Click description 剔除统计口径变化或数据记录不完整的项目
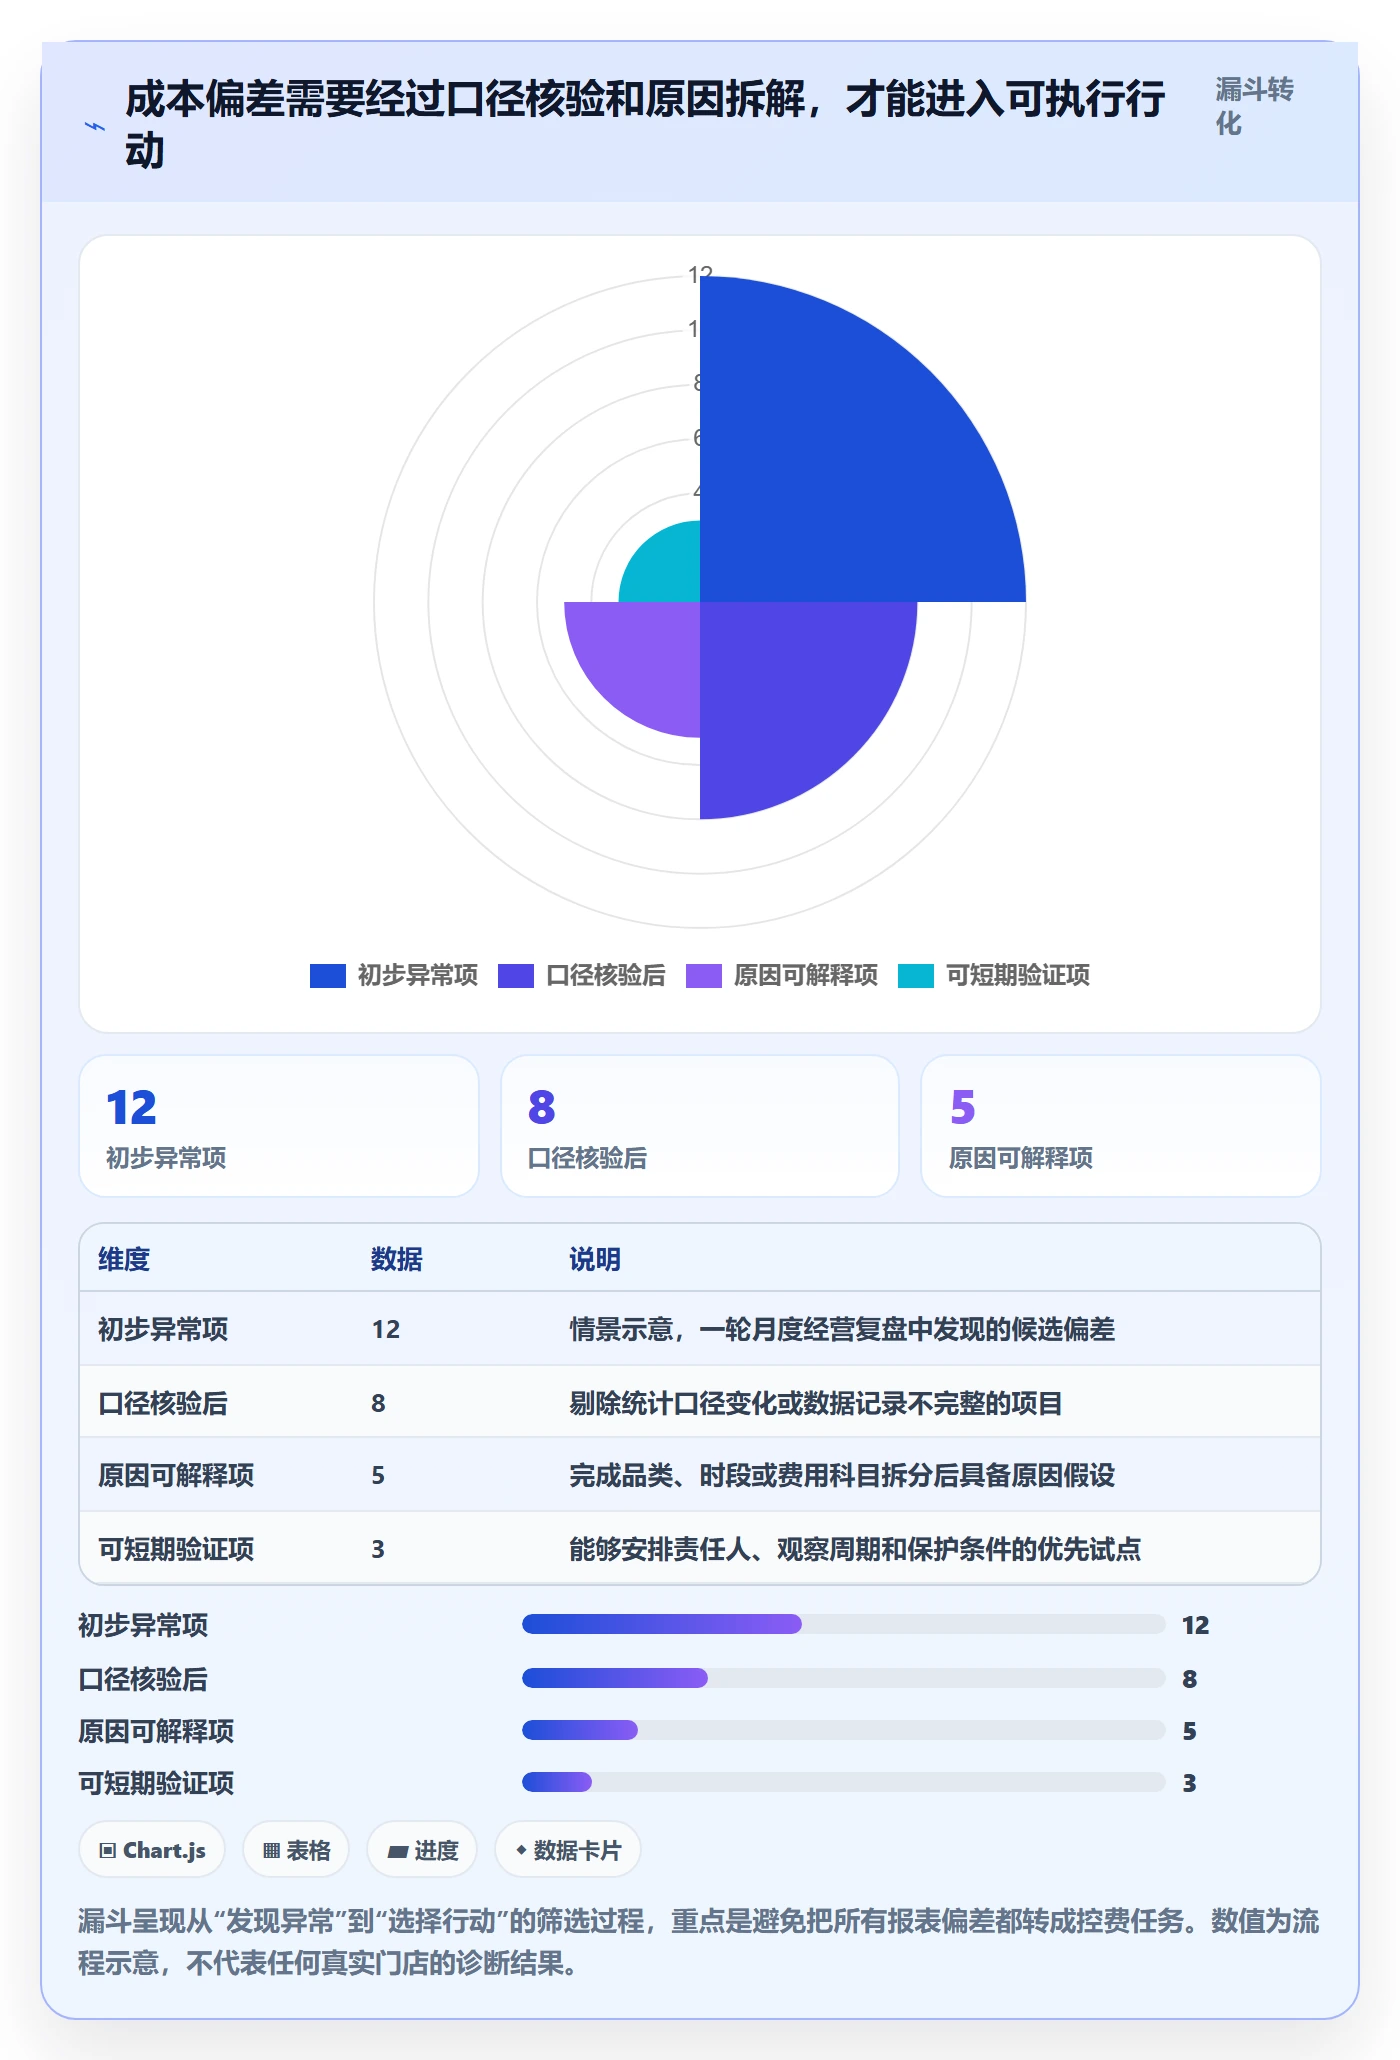The height and width of the screenshot is (2060, 1400). click(x=816, y=1403)
